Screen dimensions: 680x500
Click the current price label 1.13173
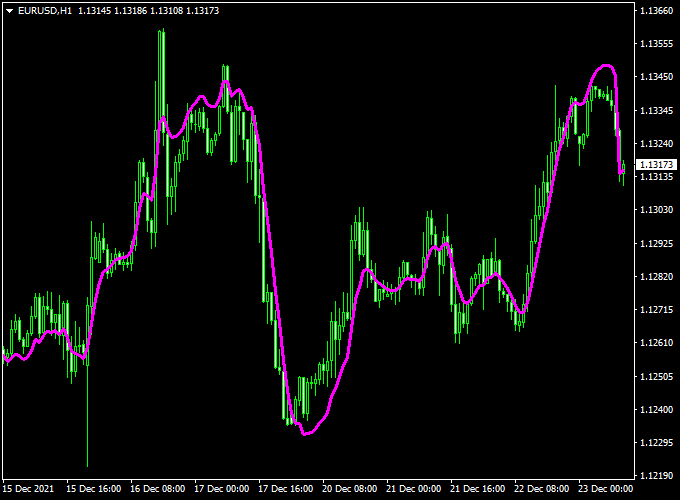(657, 165)
